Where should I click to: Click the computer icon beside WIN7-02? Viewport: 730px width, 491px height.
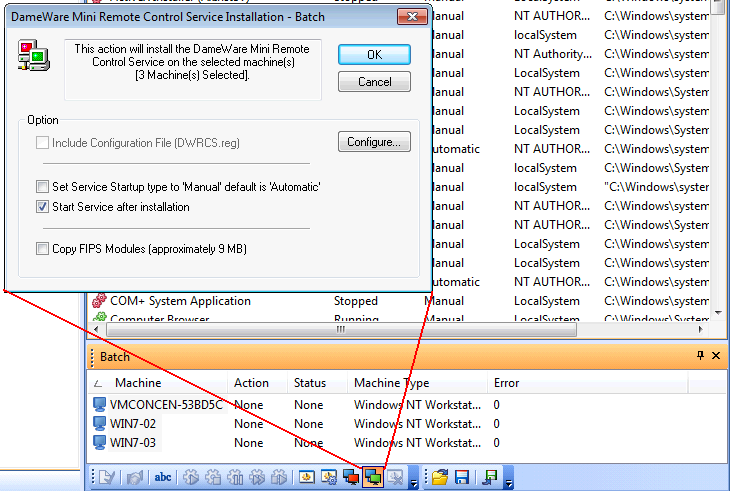[x=99, y=424]
